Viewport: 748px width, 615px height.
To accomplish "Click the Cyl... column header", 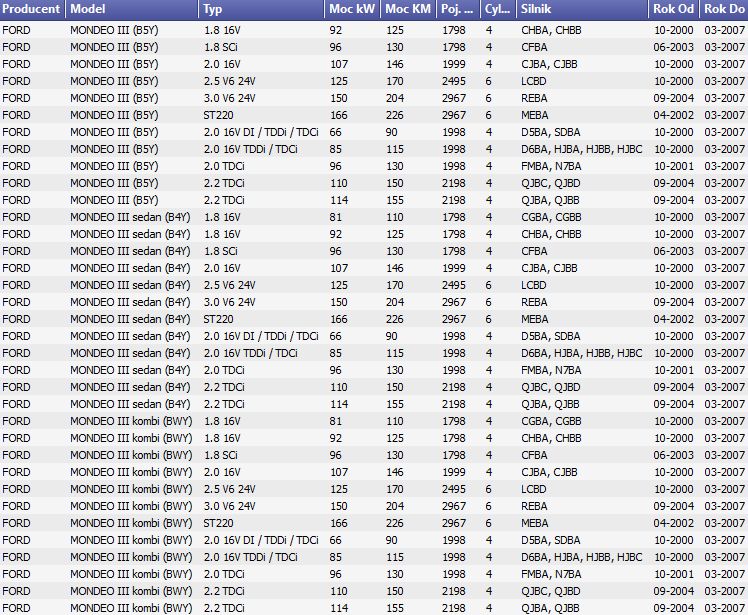I will coord(498,9).
